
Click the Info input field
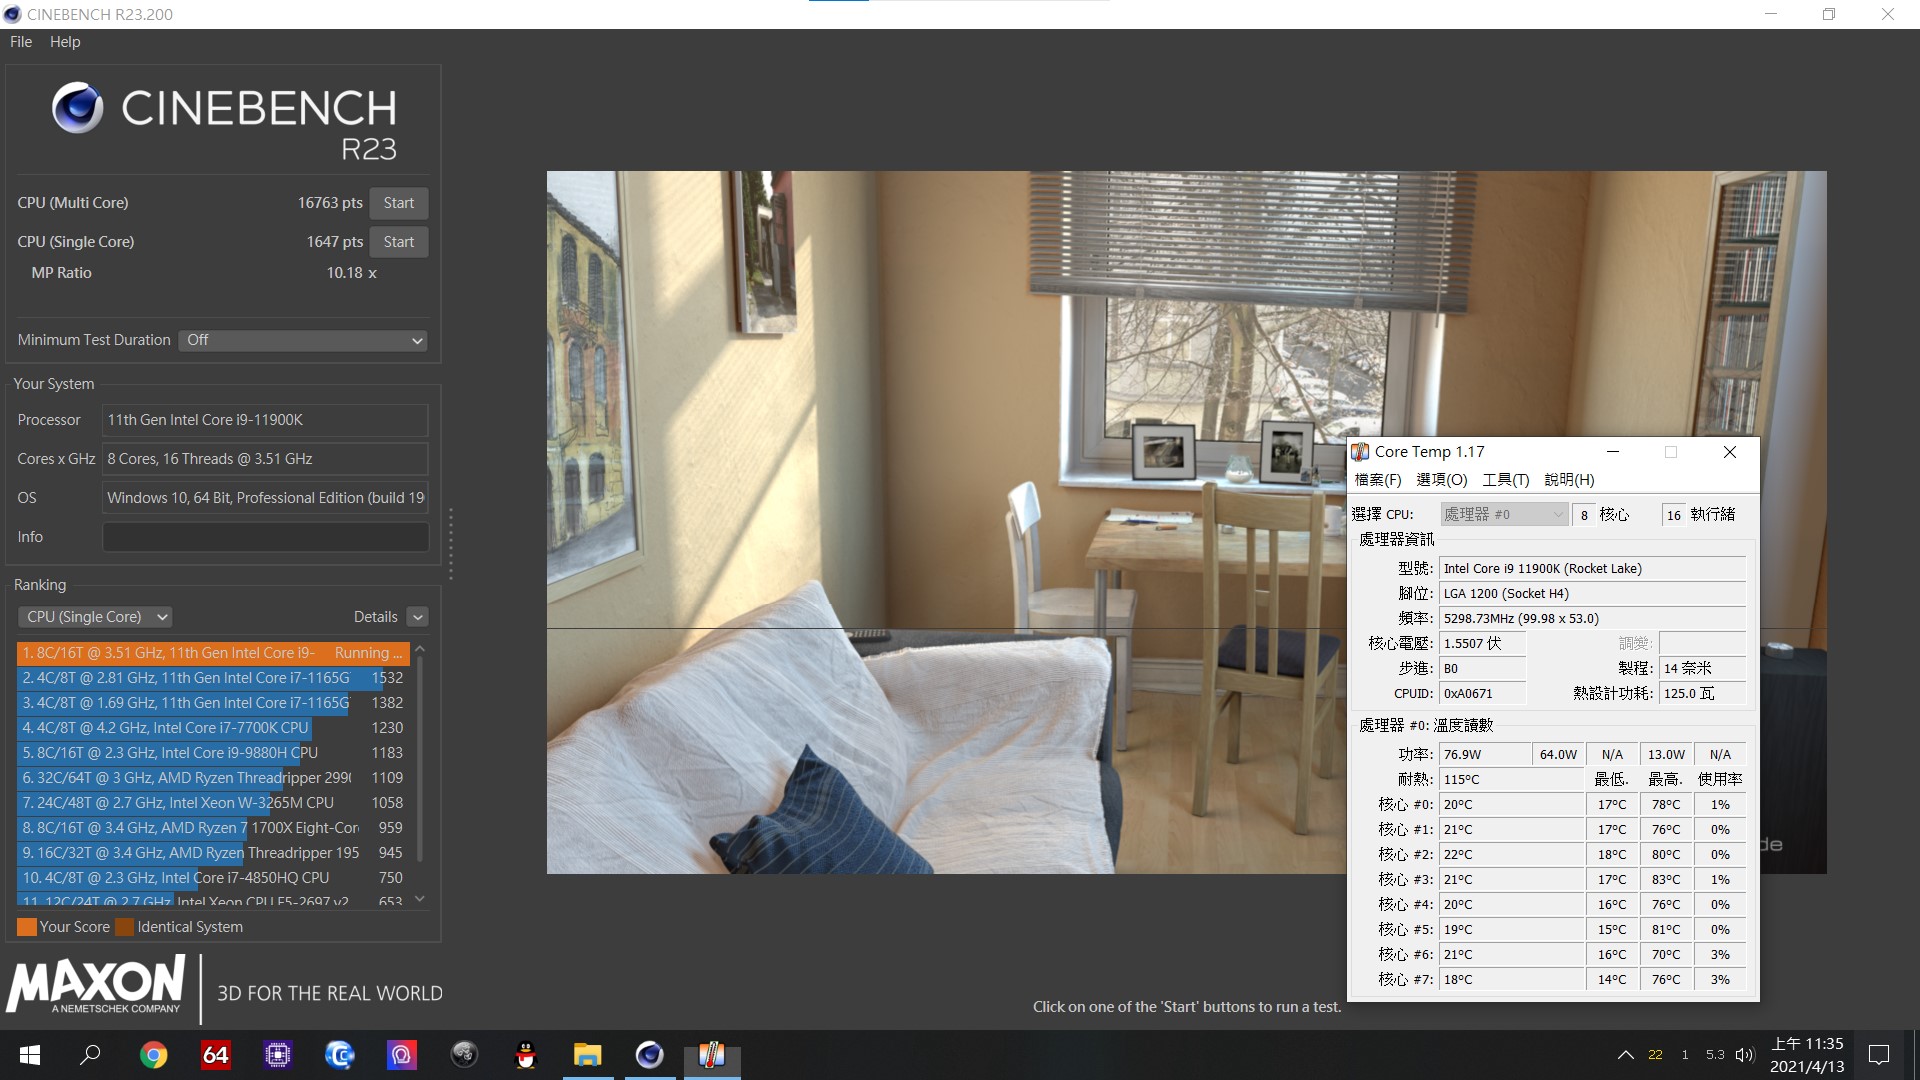[x=265, y=537]
